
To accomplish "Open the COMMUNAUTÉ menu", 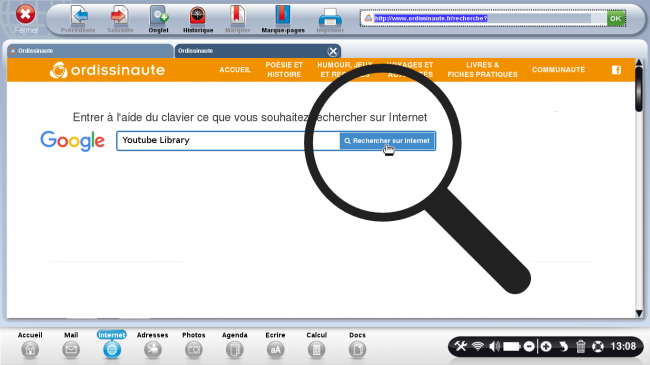I will point(558,70).
